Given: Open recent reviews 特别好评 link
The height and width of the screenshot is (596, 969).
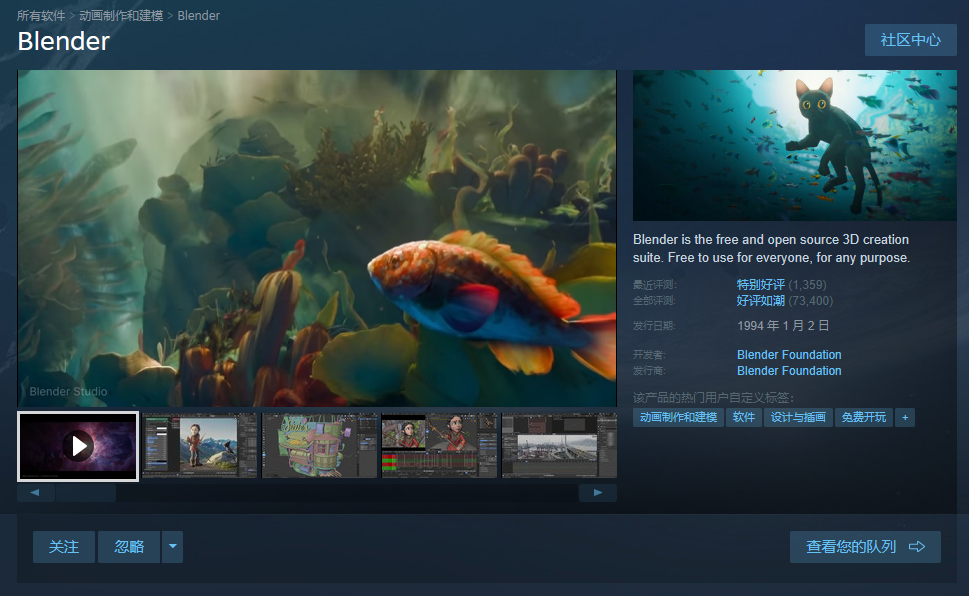Looking at the screenshot, I should tap(761, 284).
